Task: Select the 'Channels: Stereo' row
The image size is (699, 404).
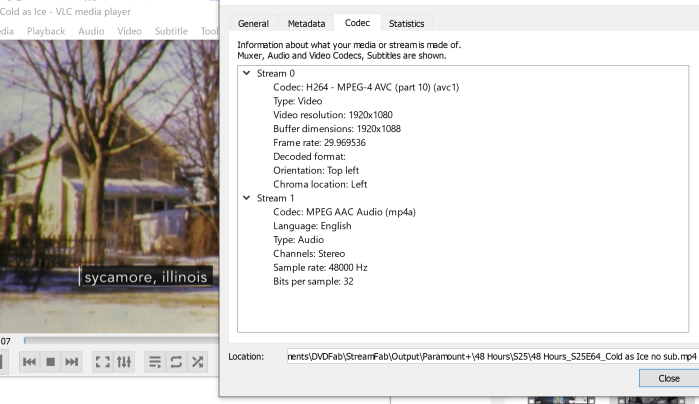Action: point(309,254)
